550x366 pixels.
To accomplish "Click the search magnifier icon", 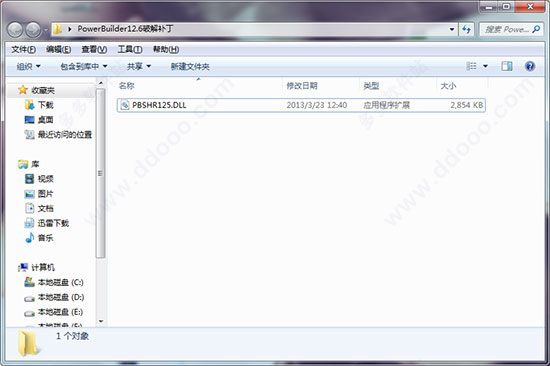I will point(536,29).
